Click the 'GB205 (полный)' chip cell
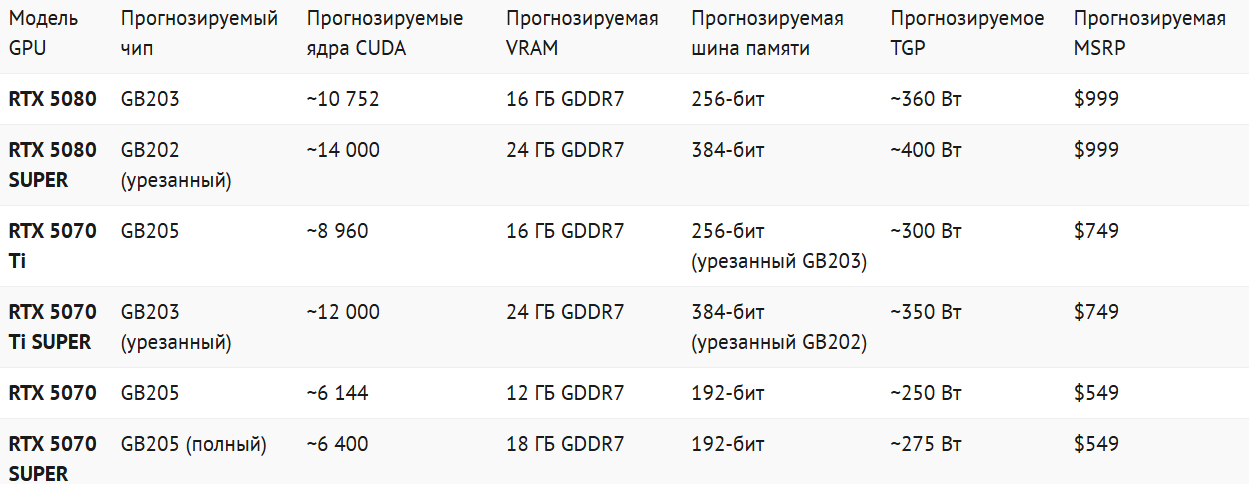This screenshot has height=484, width=1249. point(194,444)
